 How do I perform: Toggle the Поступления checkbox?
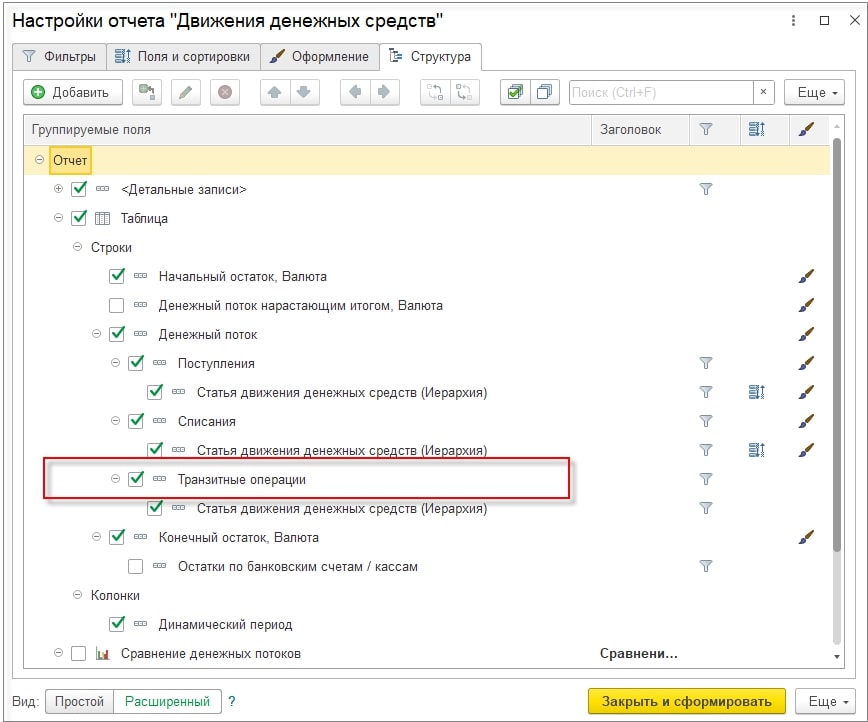136,363
